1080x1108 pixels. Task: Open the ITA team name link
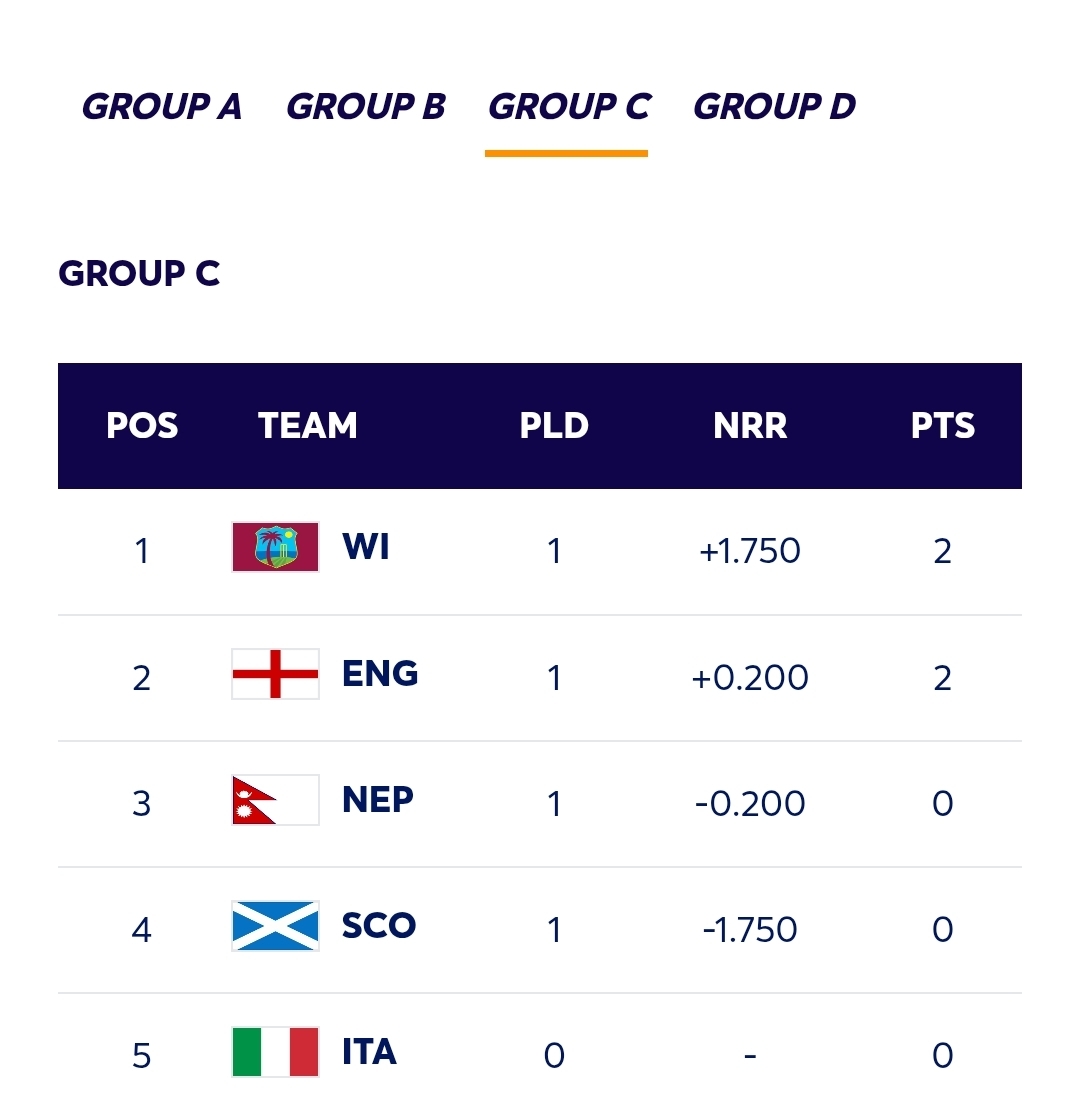tap(369, 1052)
